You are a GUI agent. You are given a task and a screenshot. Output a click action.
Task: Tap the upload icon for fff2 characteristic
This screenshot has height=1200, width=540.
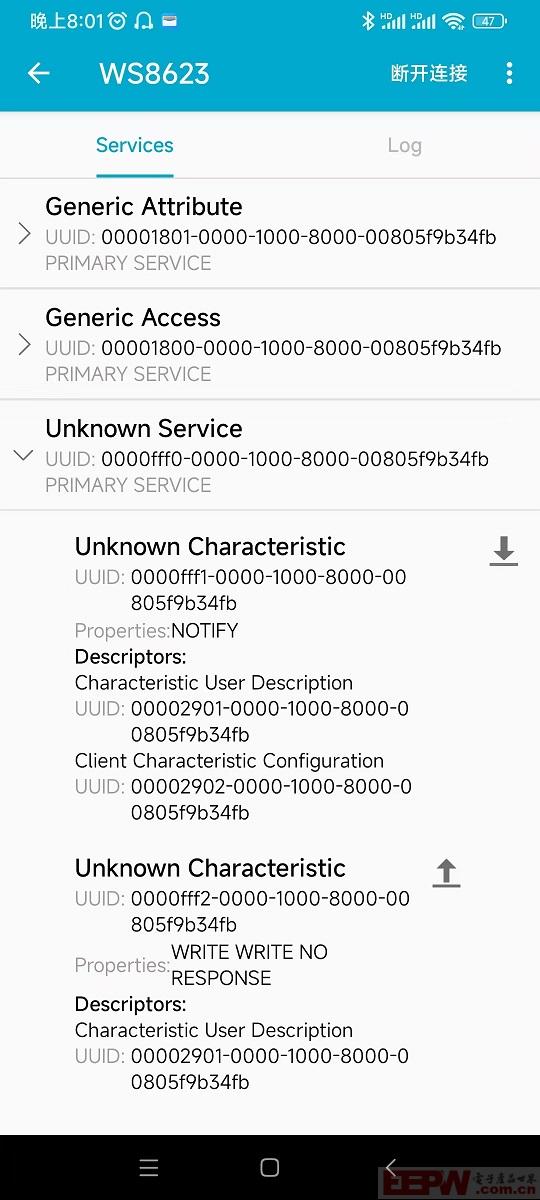coord(446,873)
